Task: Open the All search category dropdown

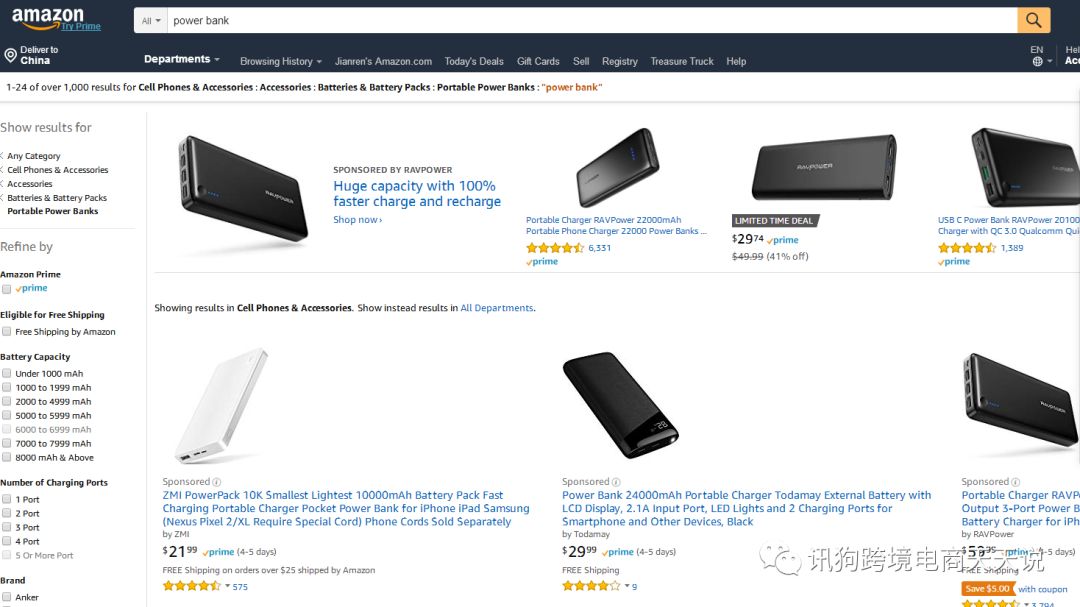Action: click(x=151, y=20)
